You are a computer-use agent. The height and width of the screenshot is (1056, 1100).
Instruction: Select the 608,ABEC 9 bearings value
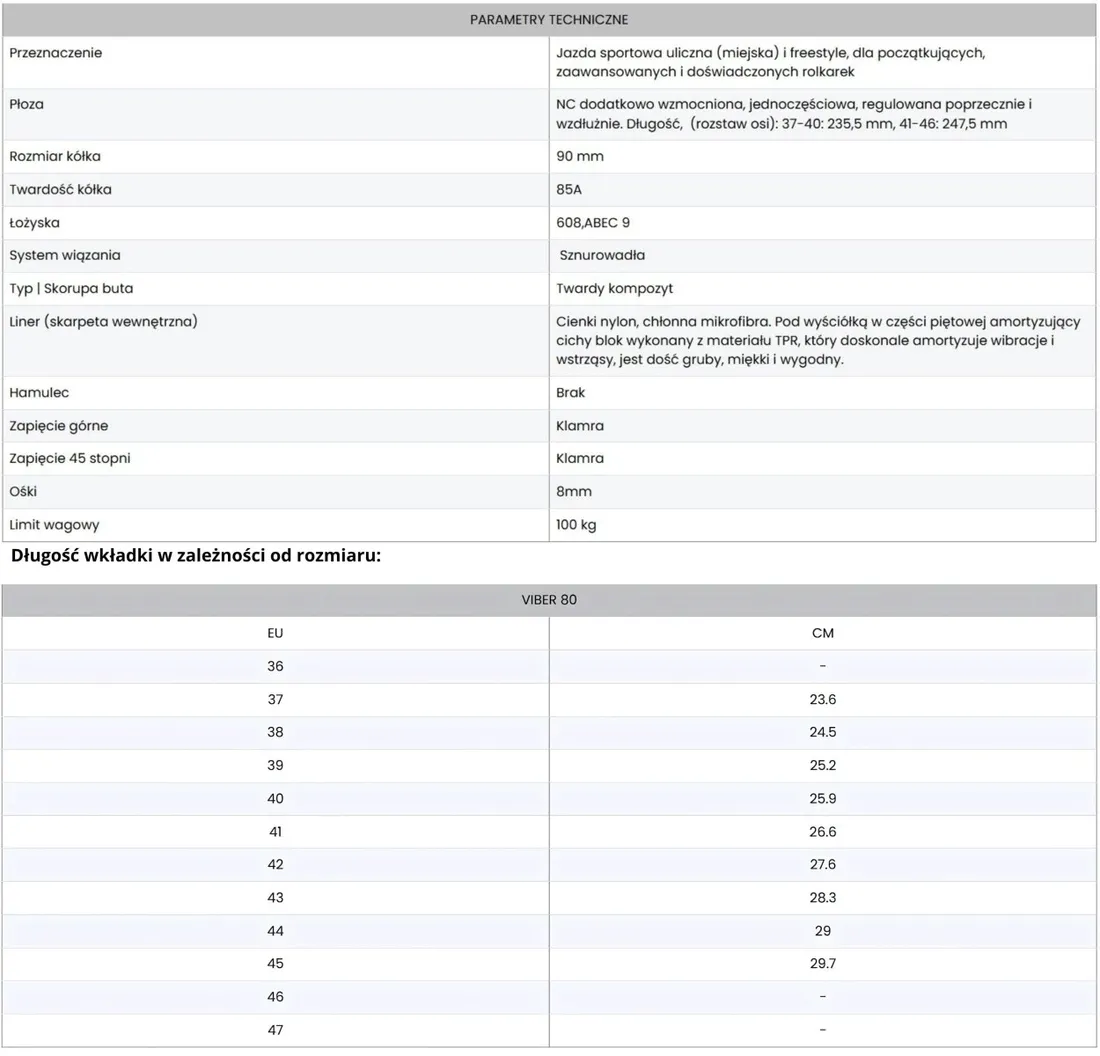[593, 222]
